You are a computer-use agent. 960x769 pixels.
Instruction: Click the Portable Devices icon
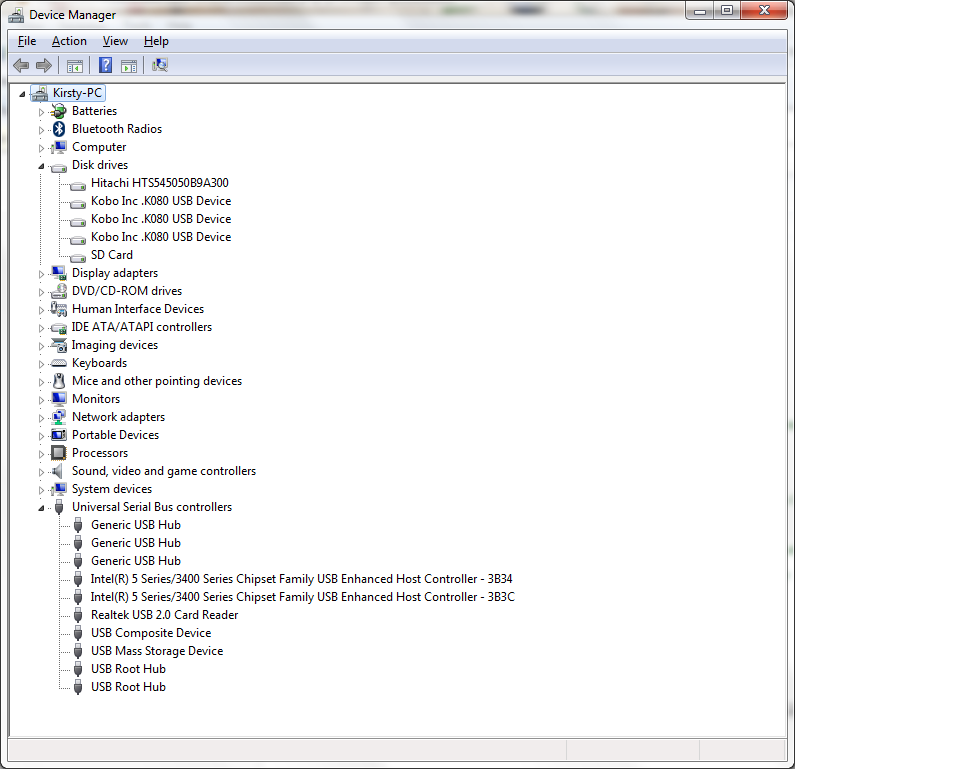tap(59, 435)
